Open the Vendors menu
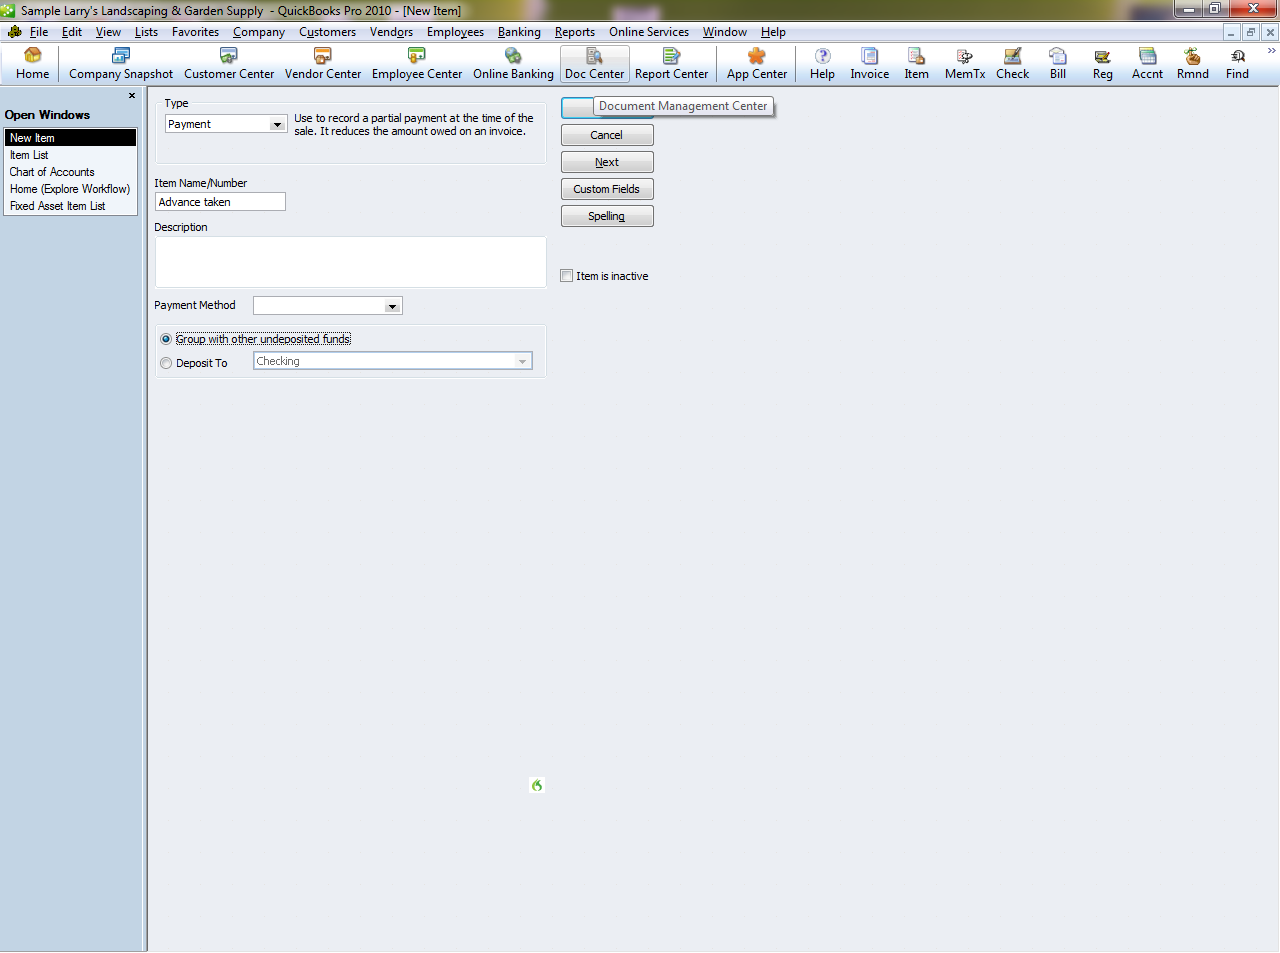The image size is (1280, 953). point(391,32)
